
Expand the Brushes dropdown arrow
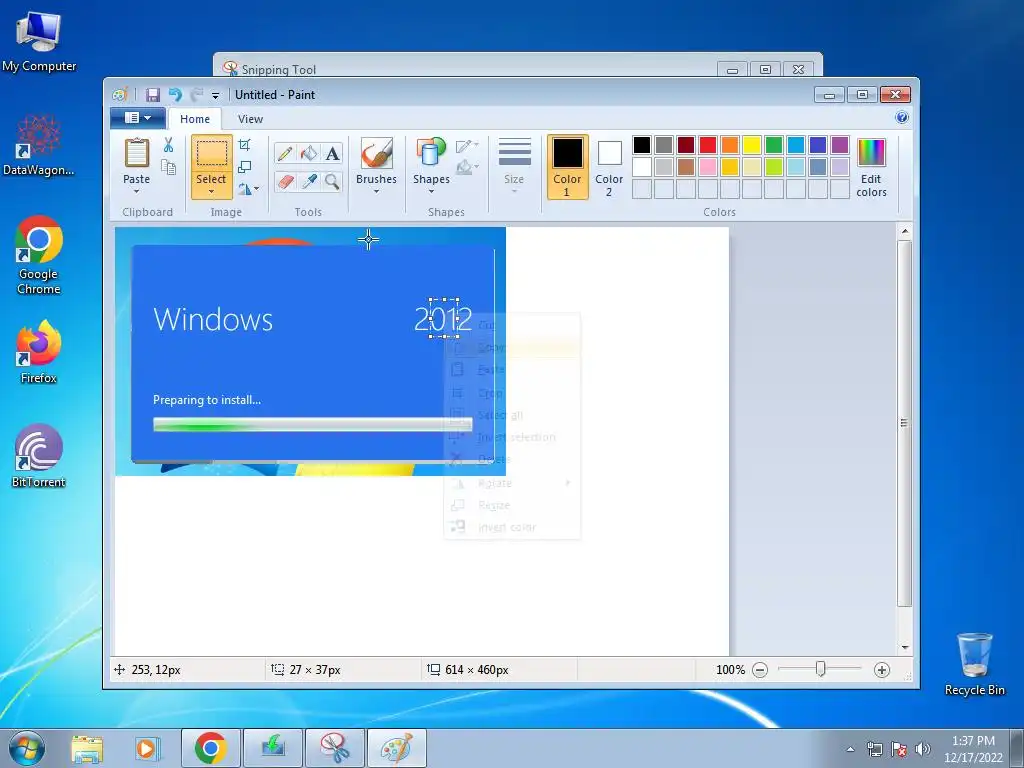[376, 191]
